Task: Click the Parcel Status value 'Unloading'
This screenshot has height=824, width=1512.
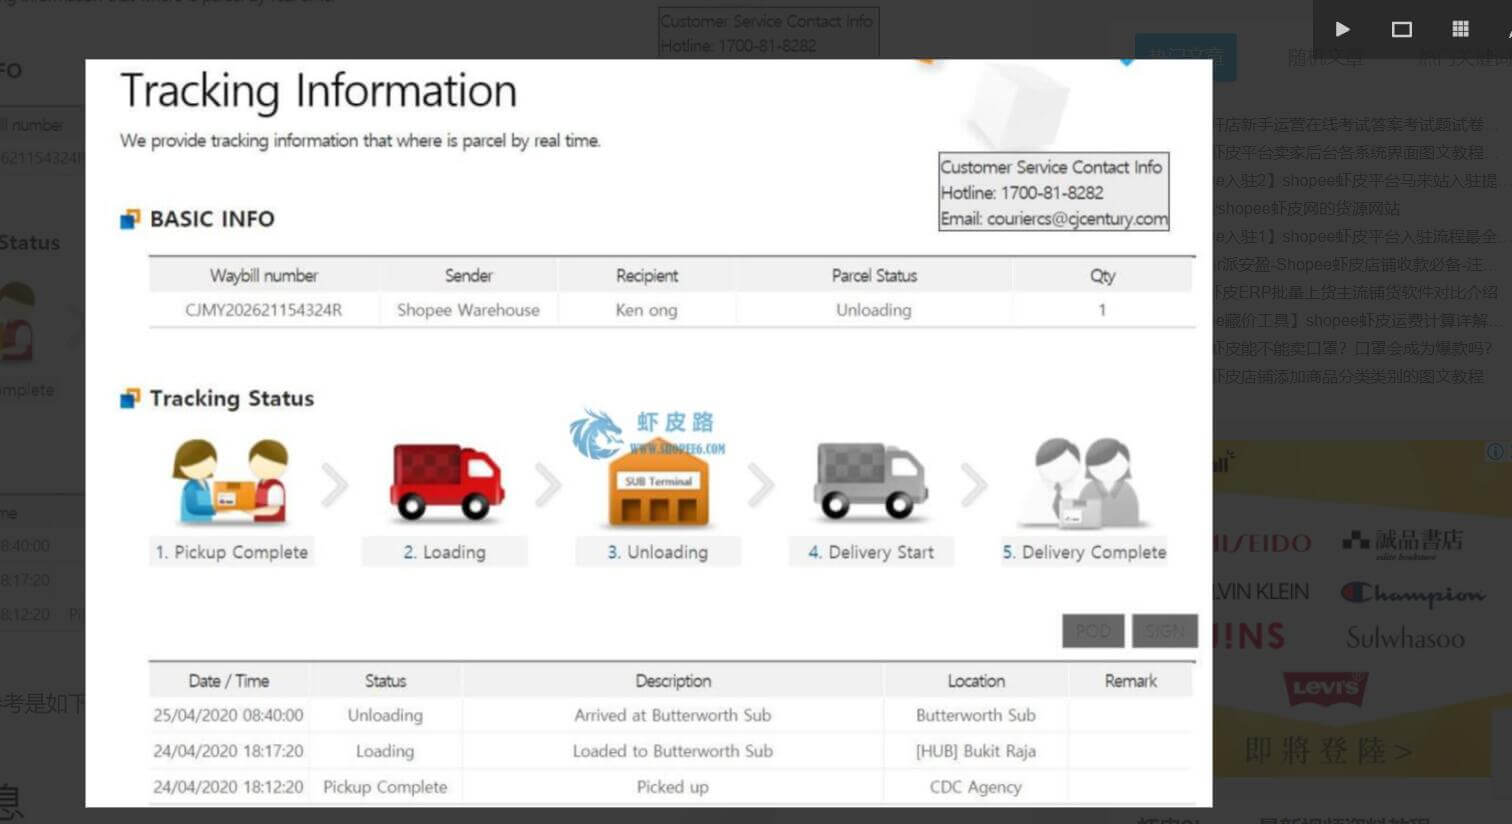Action: pyautogui.click(x=874, y=310)
